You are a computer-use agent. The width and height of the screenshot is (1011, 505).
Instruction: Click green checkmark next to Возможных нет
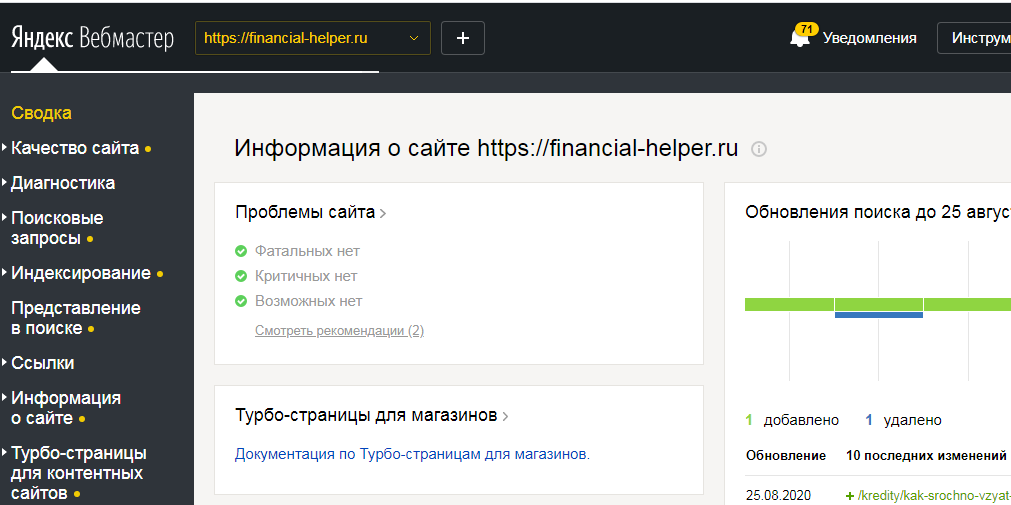pos(240,301)
